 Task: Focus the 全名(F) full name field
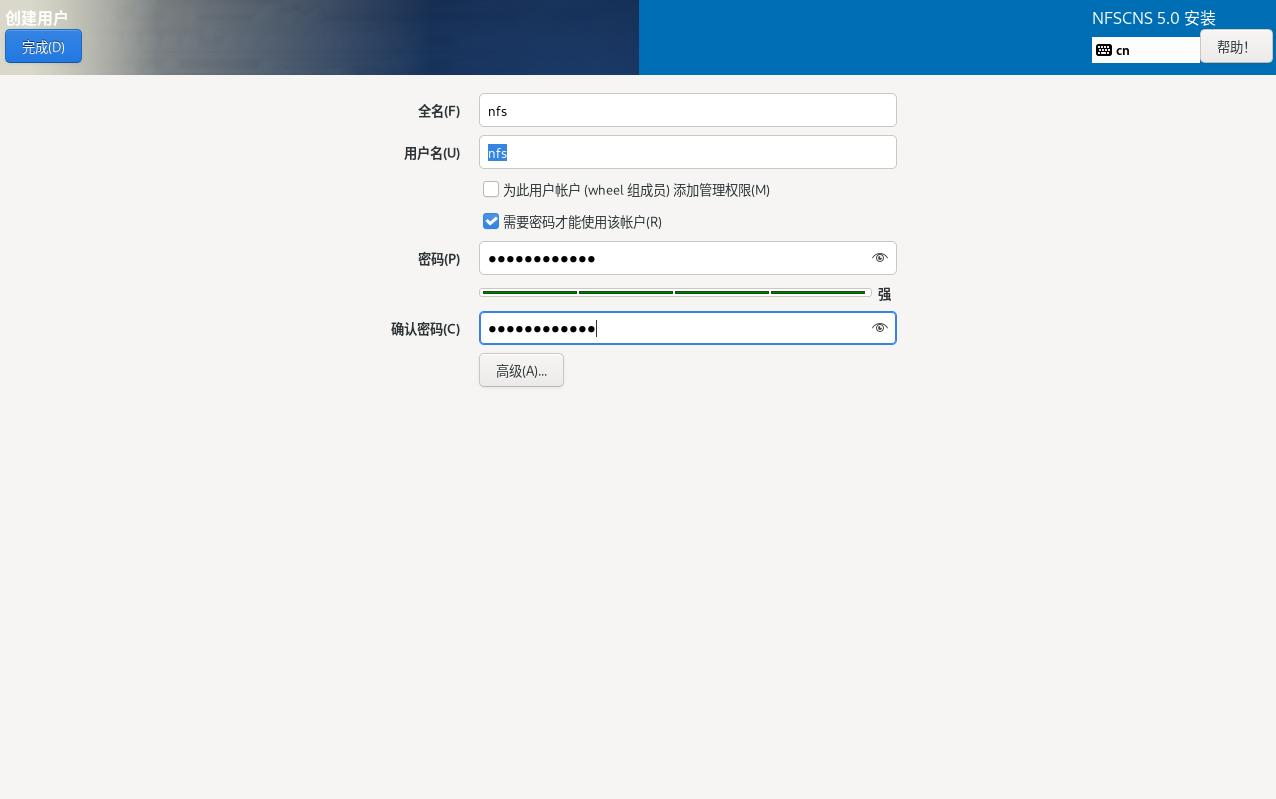688,110
